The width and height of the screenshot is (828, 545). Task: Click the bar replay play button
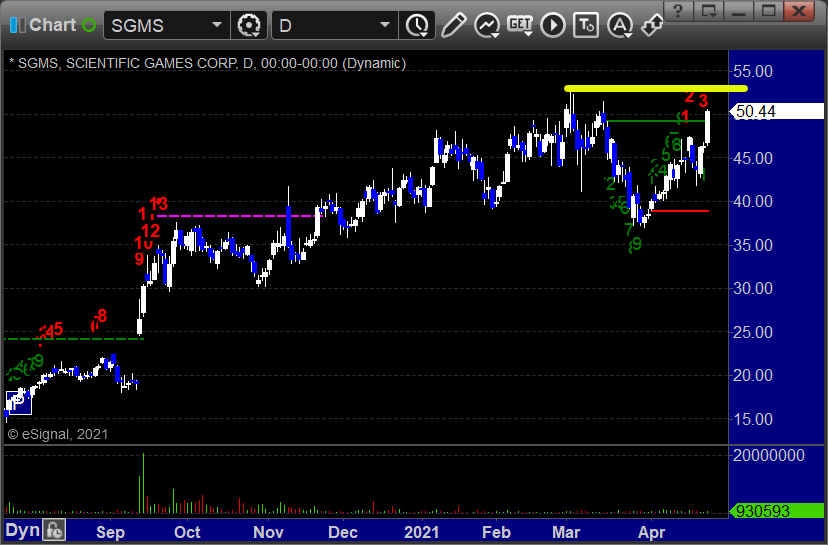(553, 25)
